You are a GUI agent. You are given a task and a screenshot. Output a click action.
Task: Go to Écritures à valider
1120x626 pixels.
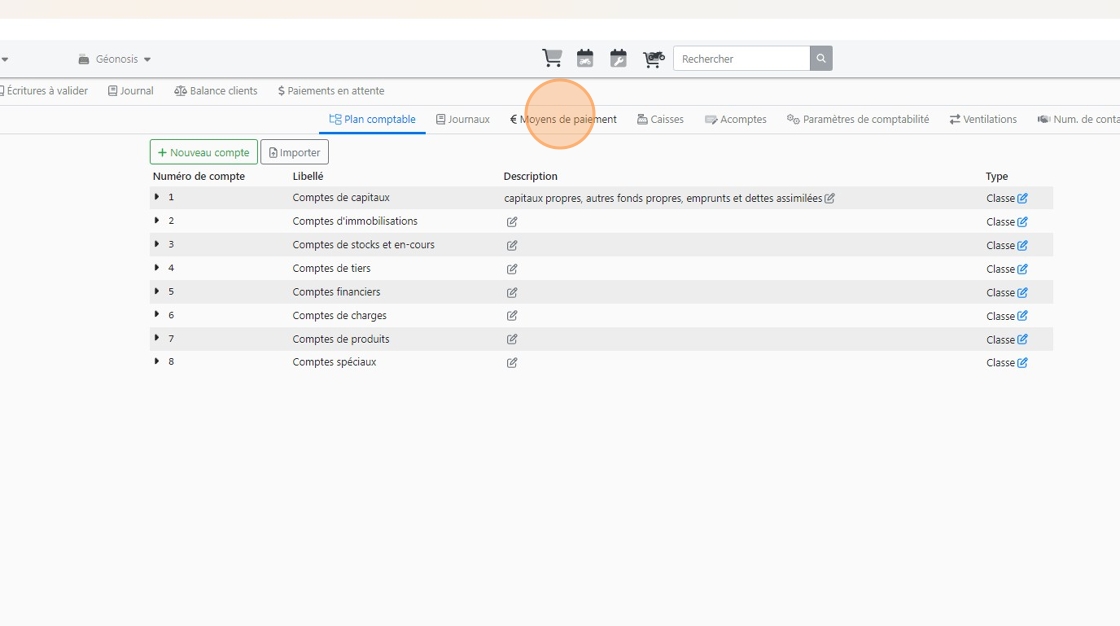(x=44, y=91)
